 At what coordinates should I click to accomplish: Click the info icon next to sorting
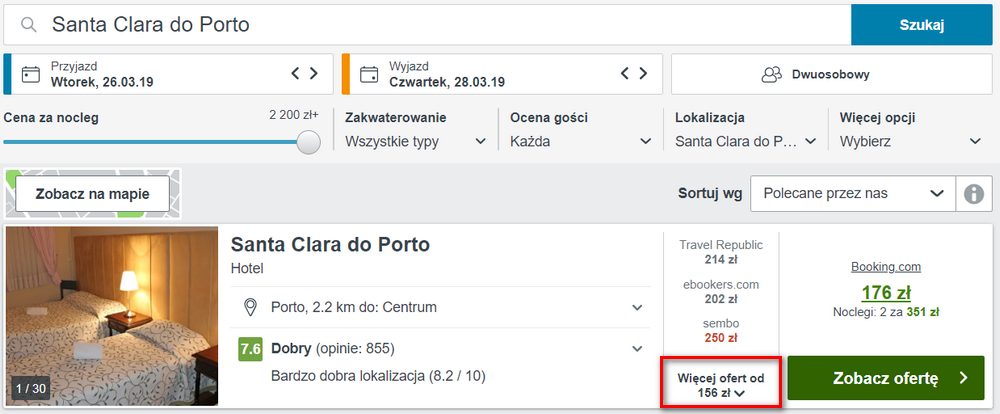969,193
